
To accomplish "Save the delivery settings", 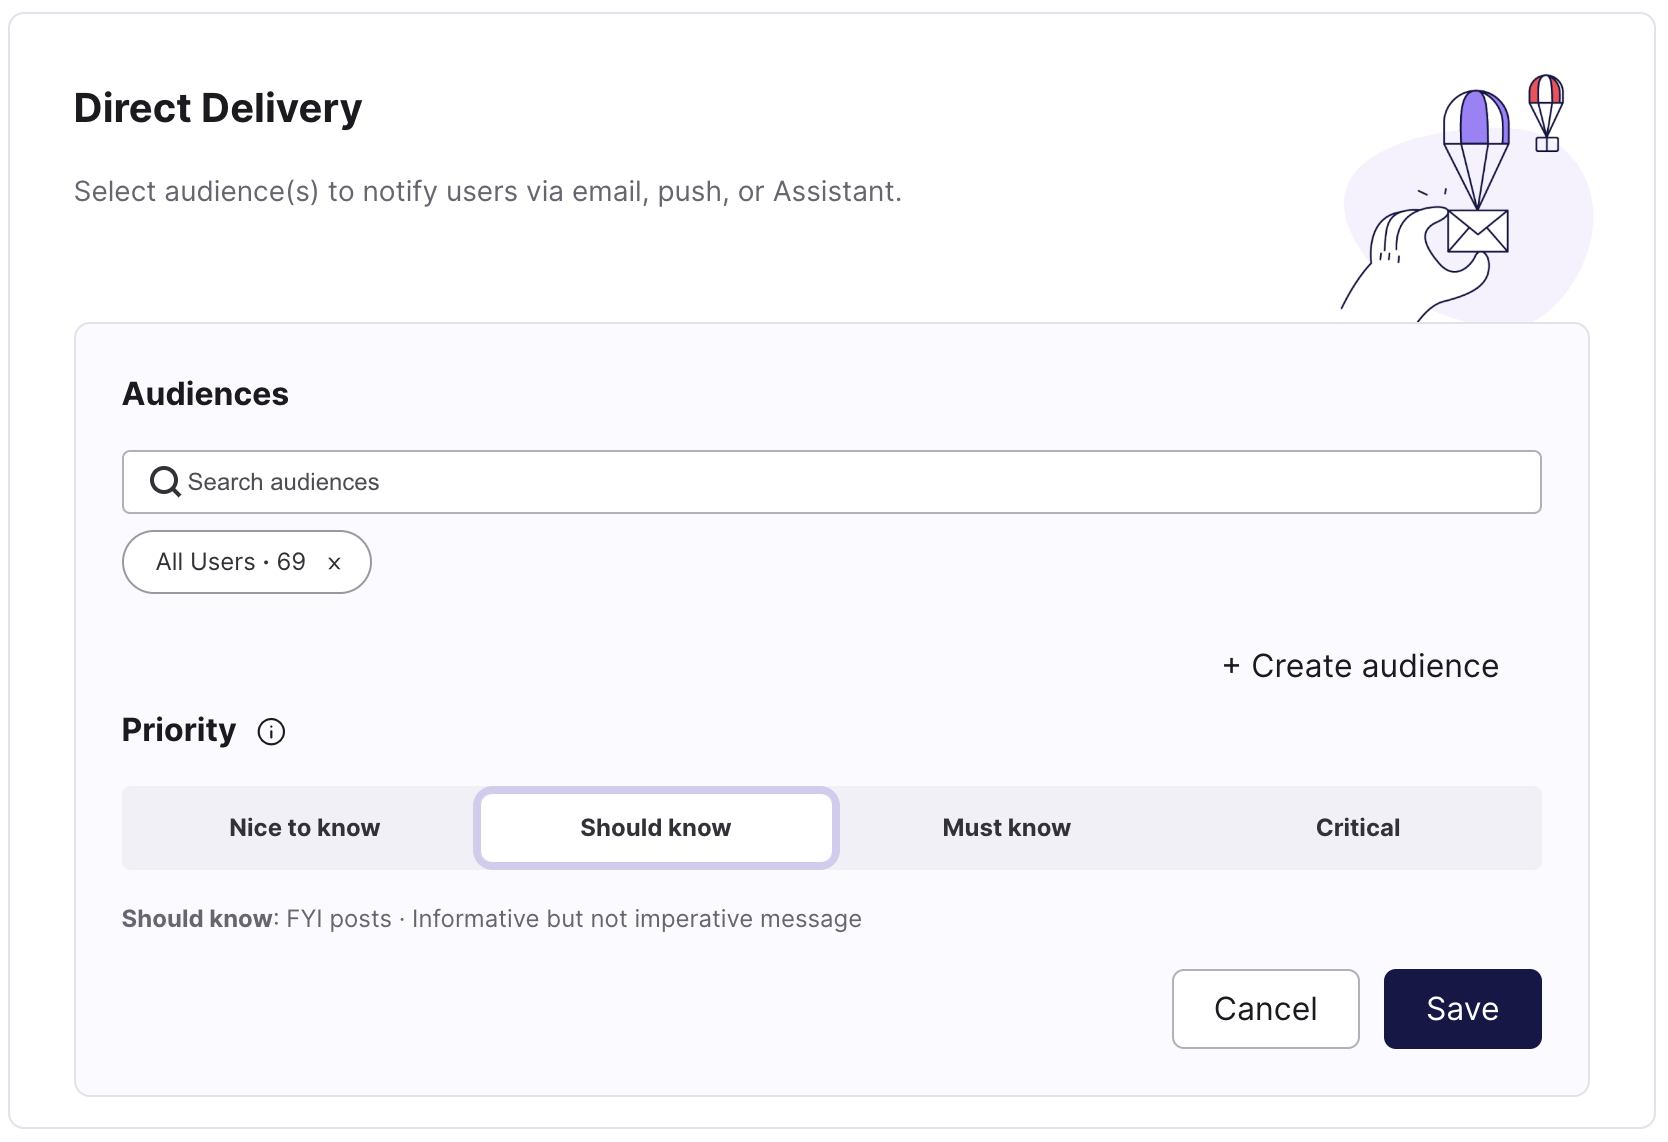I will click(x=1463, y=1009).
